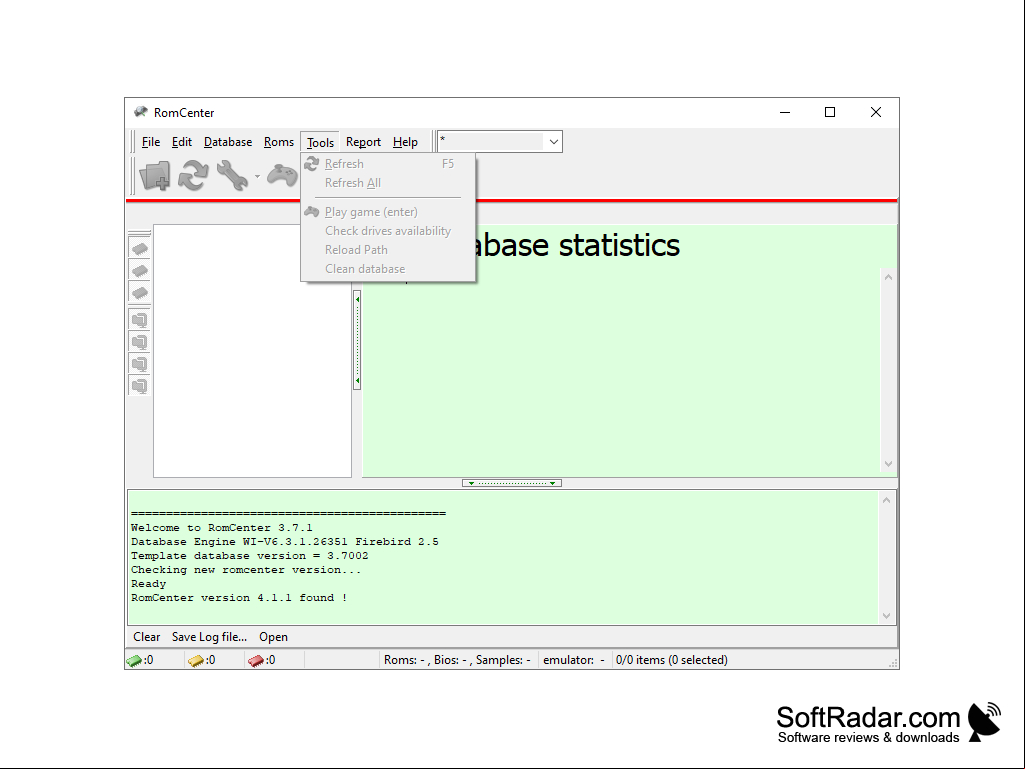The width and height of the screenshot is (1025, 769).
Task: Click the log pane scroll up arrow
Action: click(x=886, y=500)
